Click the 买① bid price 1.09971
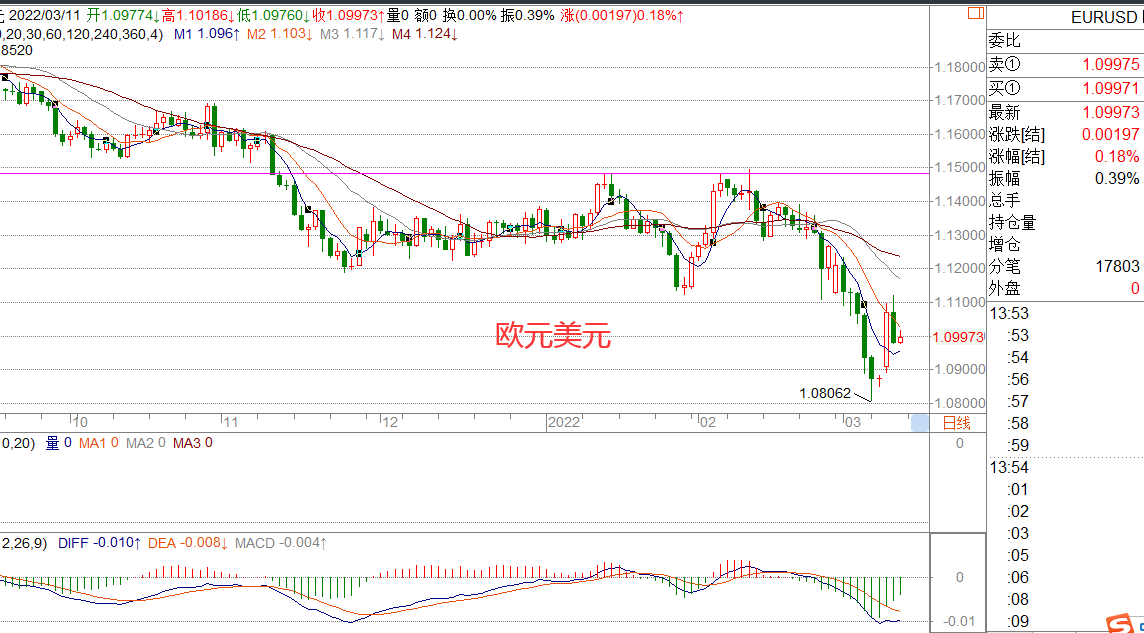The image size is (1144, 633). coord(1108,89)
